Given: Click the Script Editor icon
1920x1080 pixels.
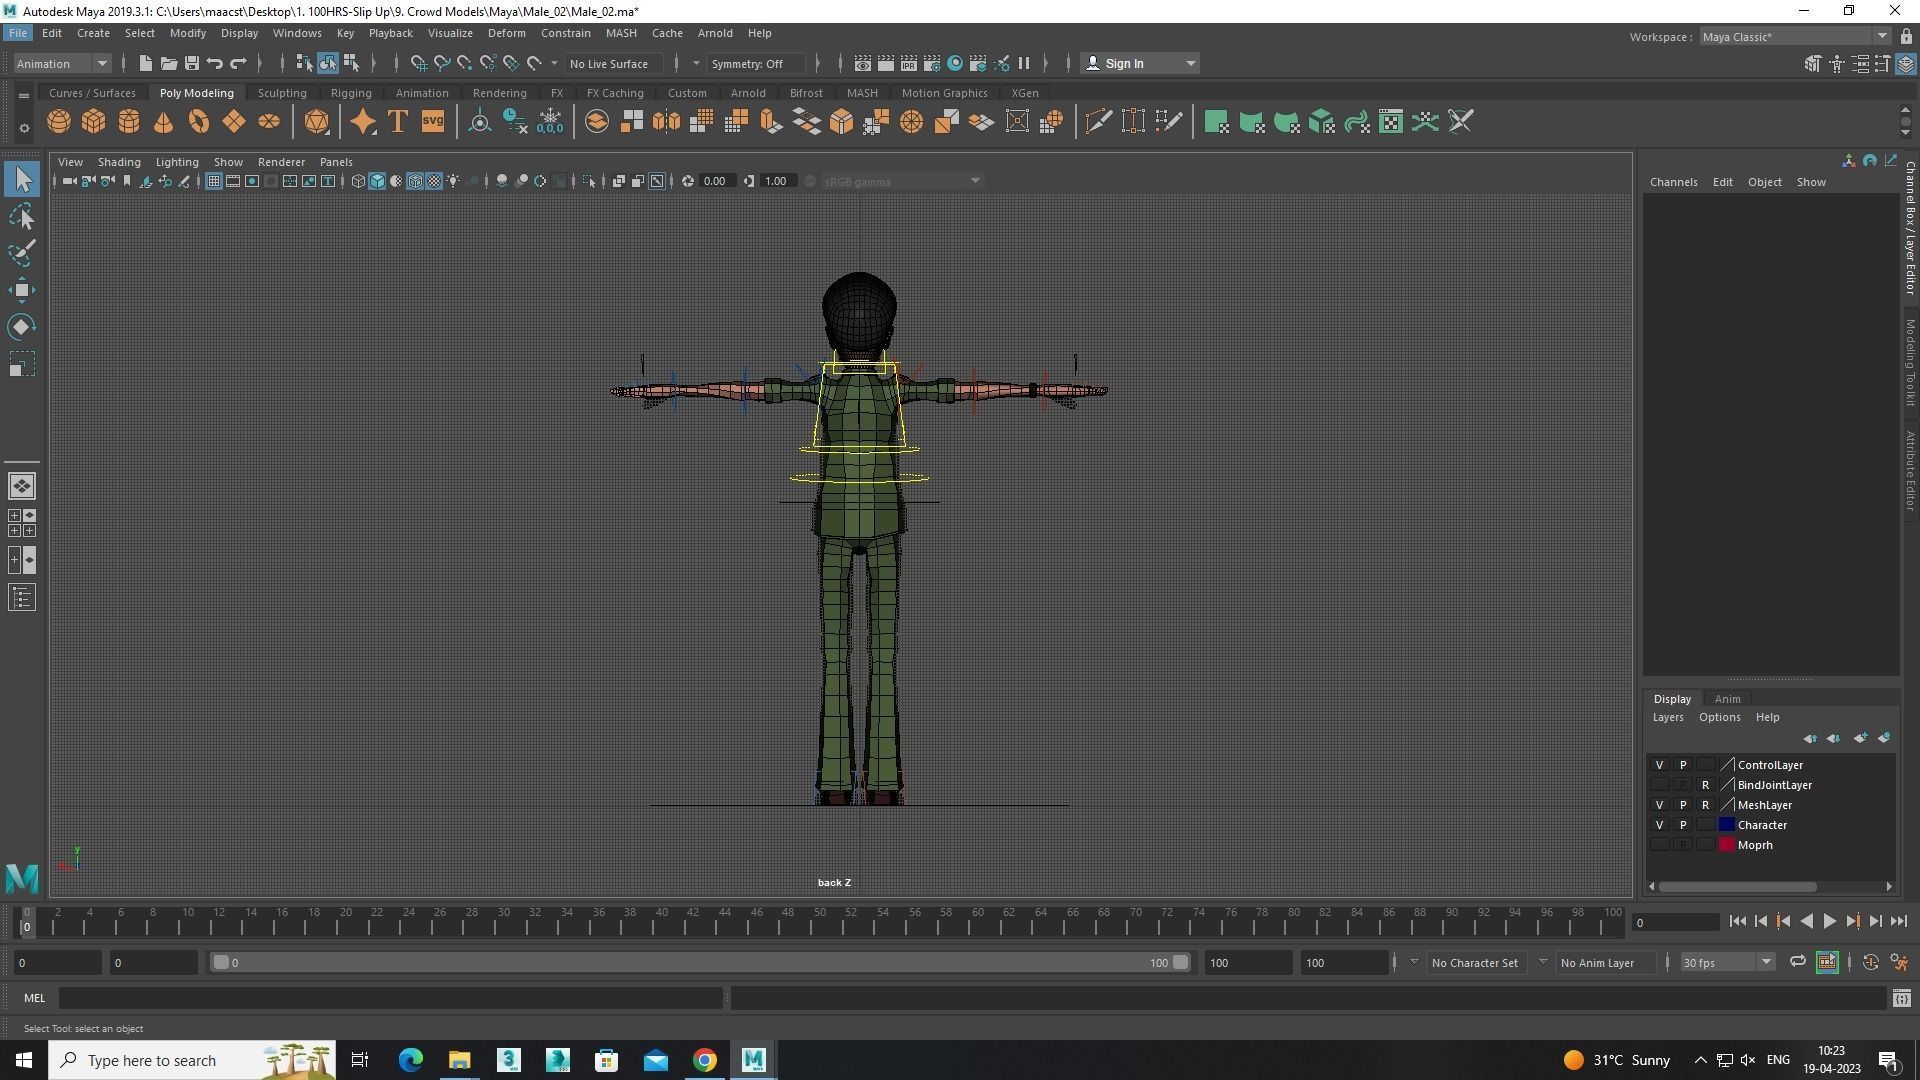Looking at the screenshot, I should coord(1901,998).
